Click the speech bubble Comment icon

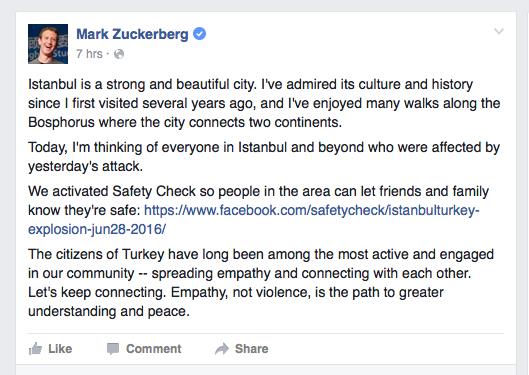coord(113,349)
